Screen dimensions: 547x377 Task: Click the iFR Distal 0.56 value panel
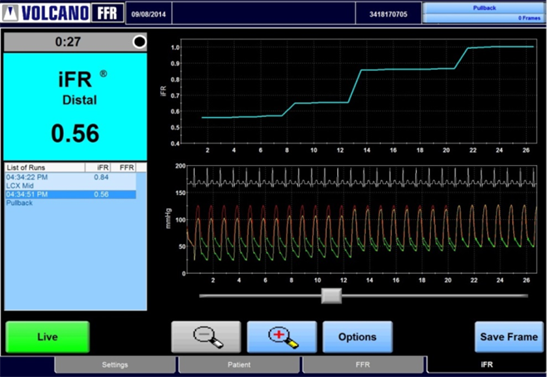click(75, 107)
